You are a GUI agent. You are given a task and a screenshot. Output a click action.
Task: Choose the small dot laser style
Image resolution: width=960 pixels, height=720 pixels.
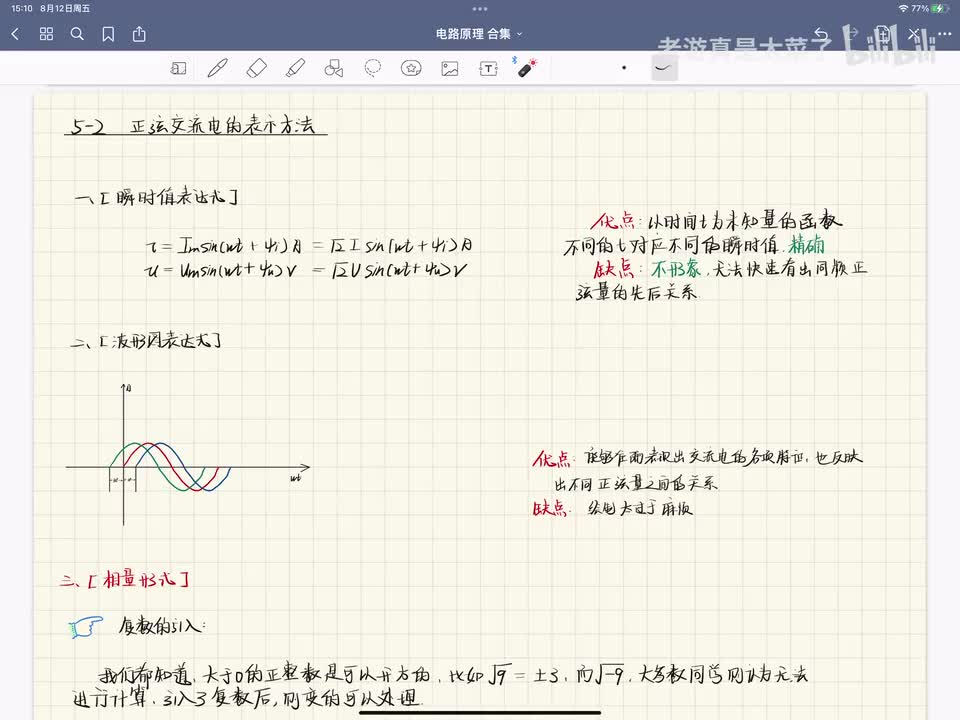click(624, 67)
